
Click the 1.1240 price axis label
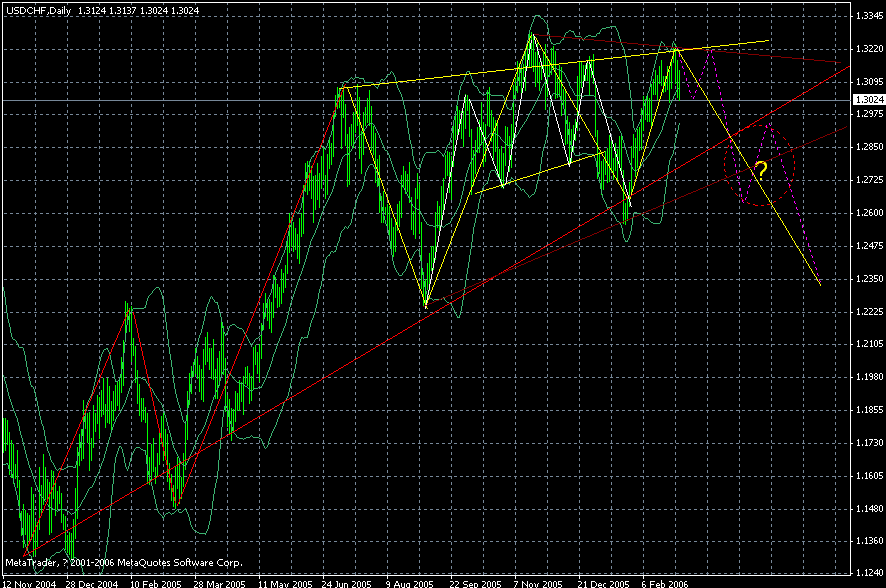[870, 573]
